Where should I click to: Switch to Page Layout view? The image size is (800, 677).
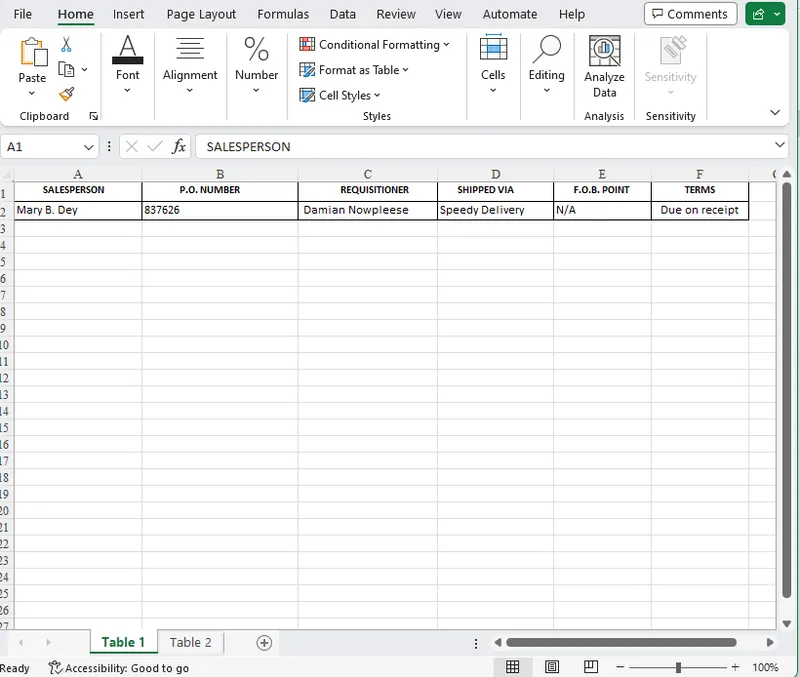pyautogui.click(x=552, y=667)
